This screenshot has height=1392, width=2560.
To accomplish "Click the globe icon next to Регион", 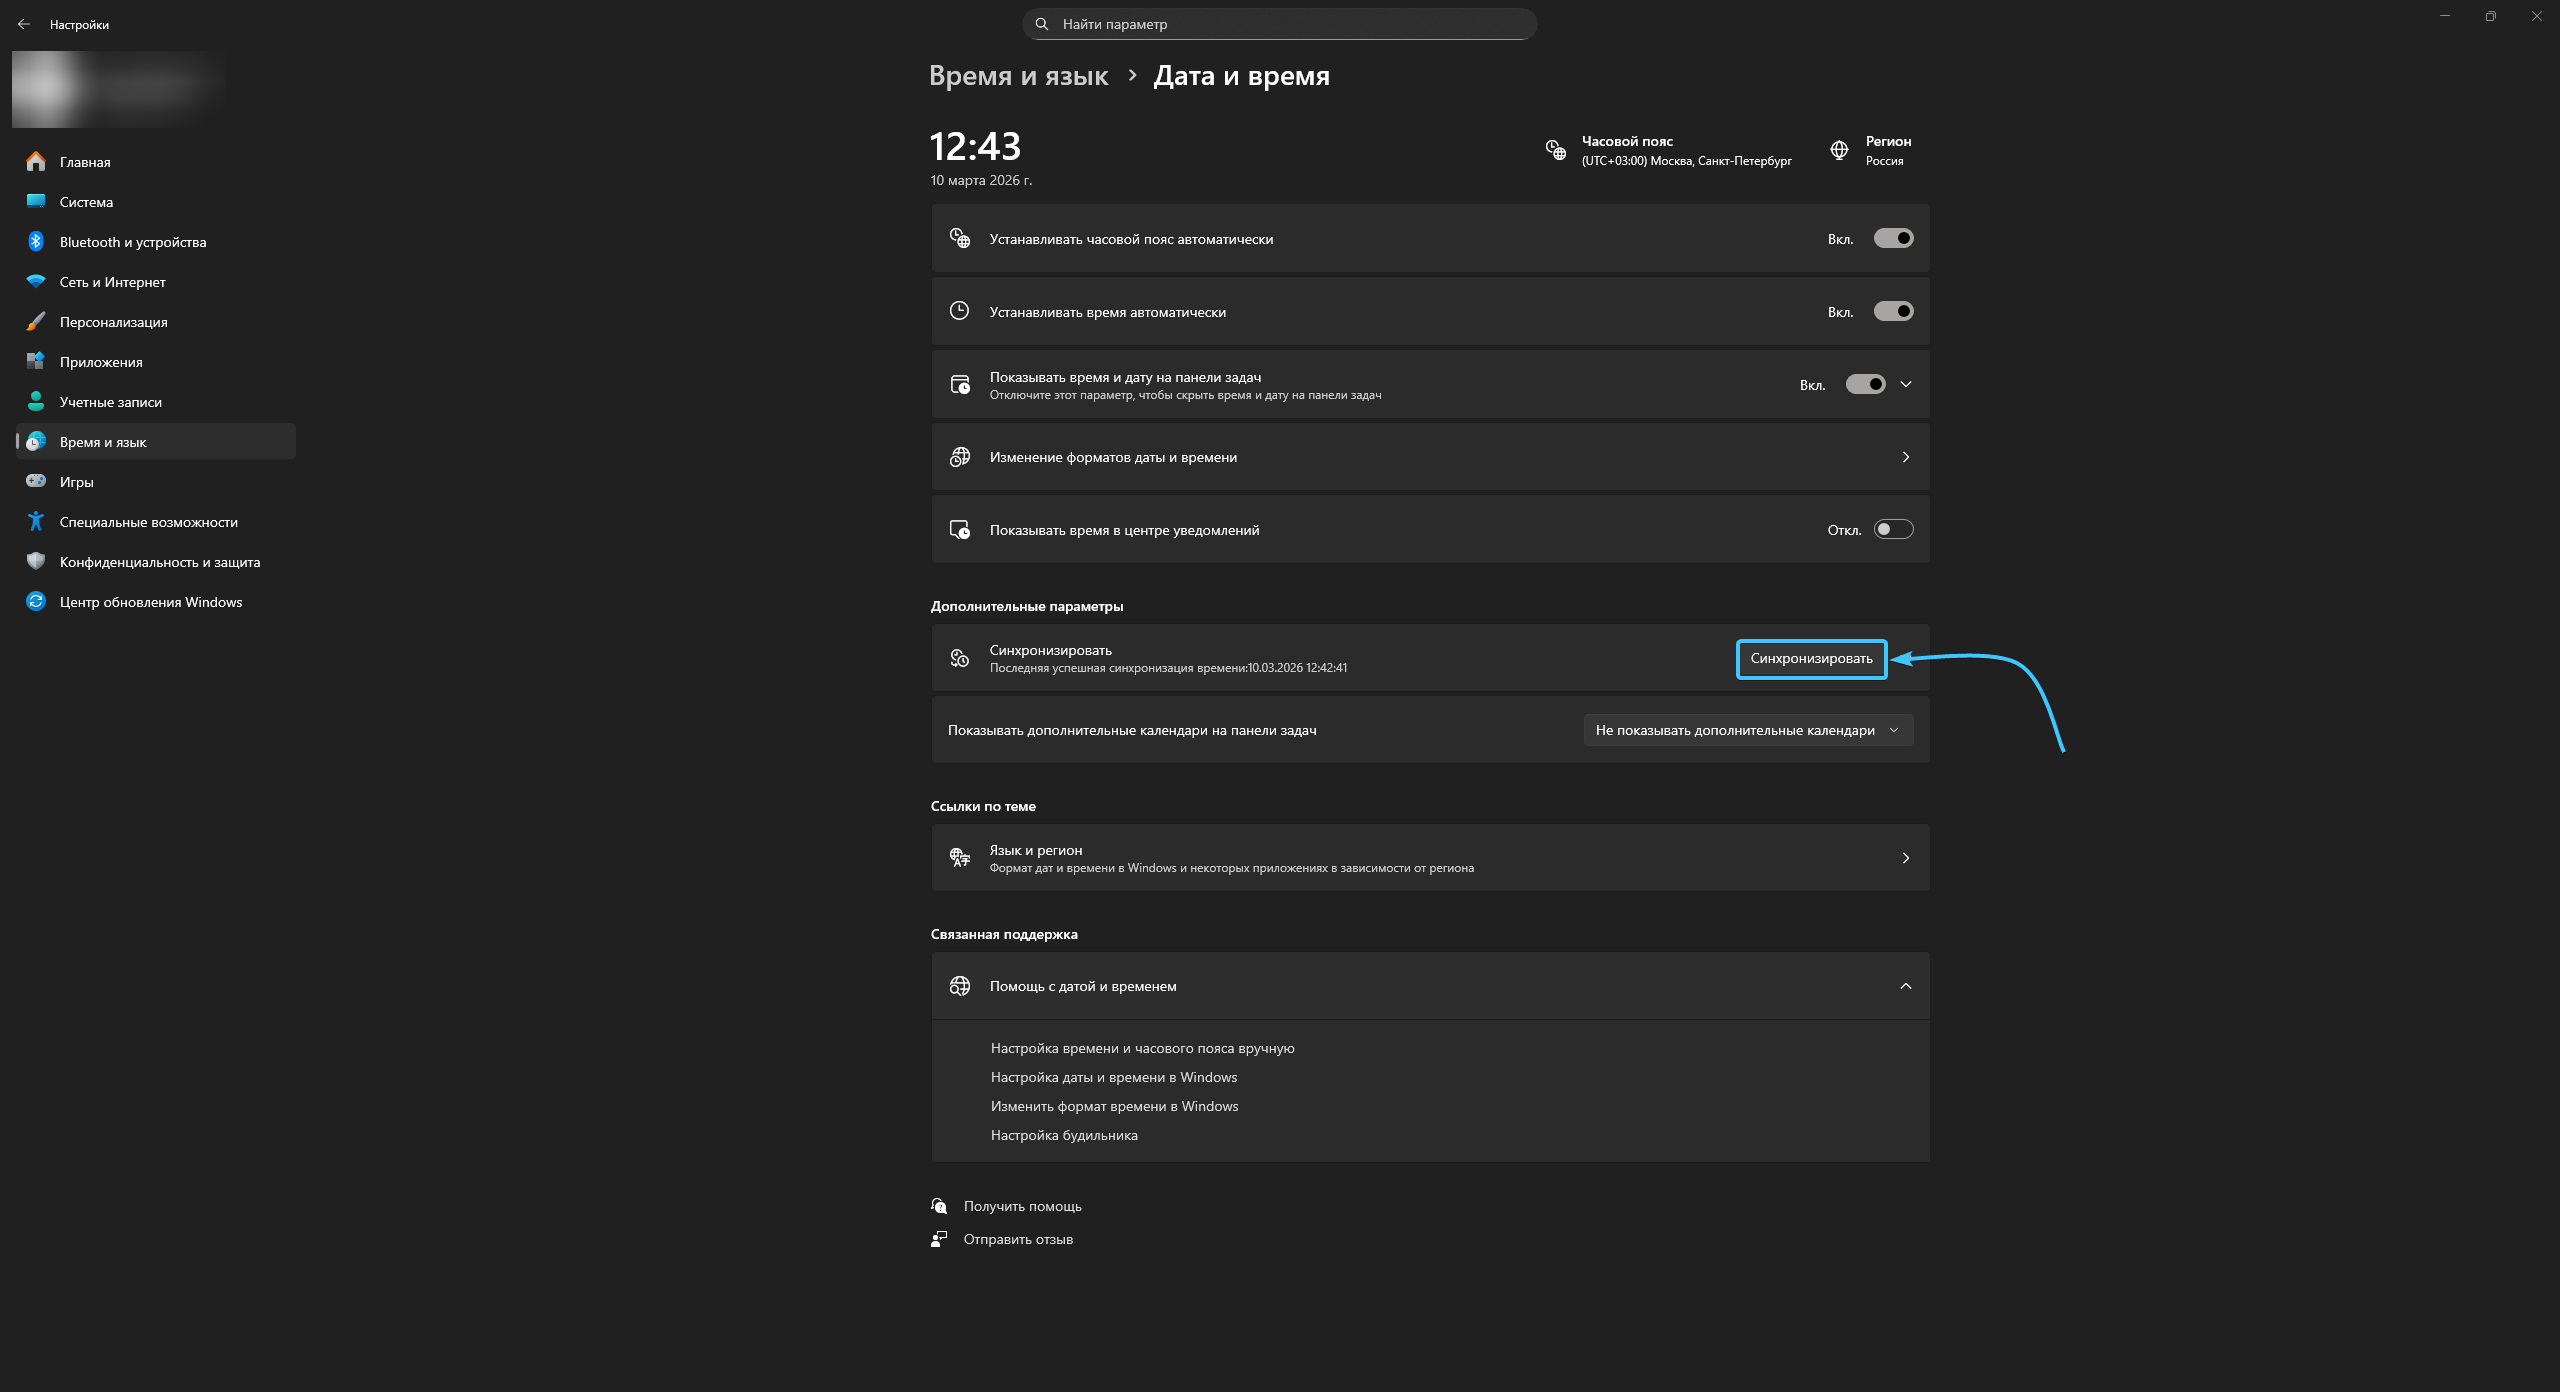I will click(x=1839, y=150).
